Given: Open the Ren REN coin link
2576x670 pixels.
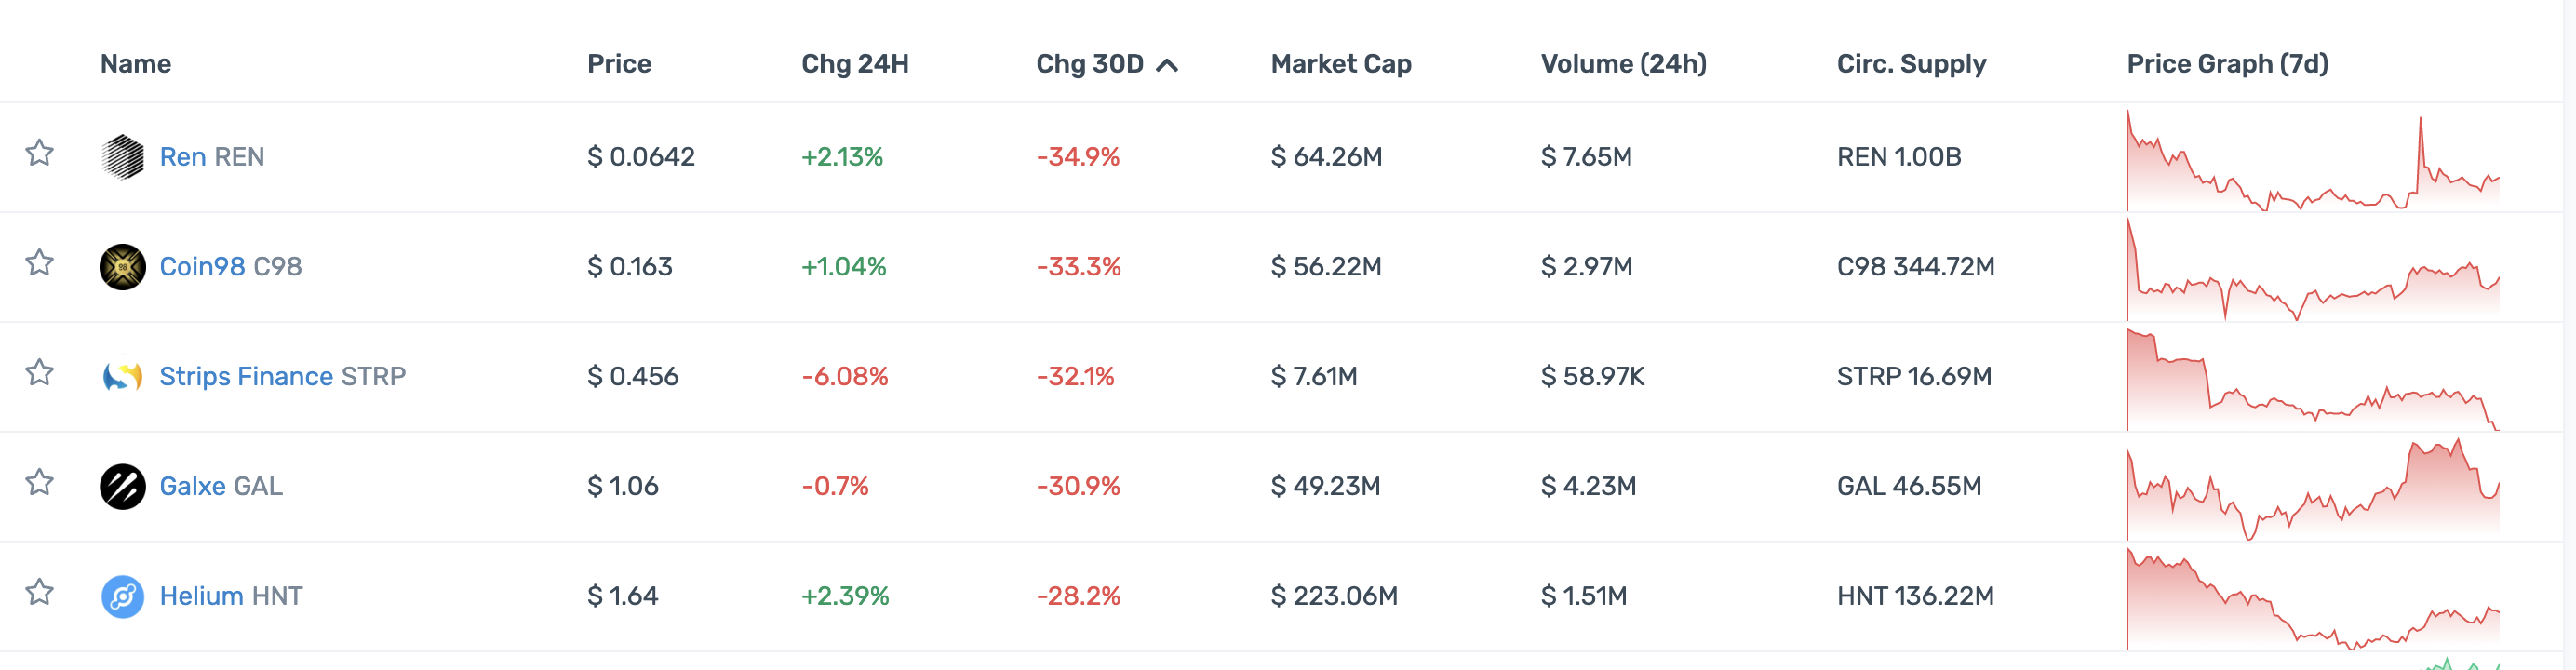Looking at the screenshot, I should click(211, 157).
